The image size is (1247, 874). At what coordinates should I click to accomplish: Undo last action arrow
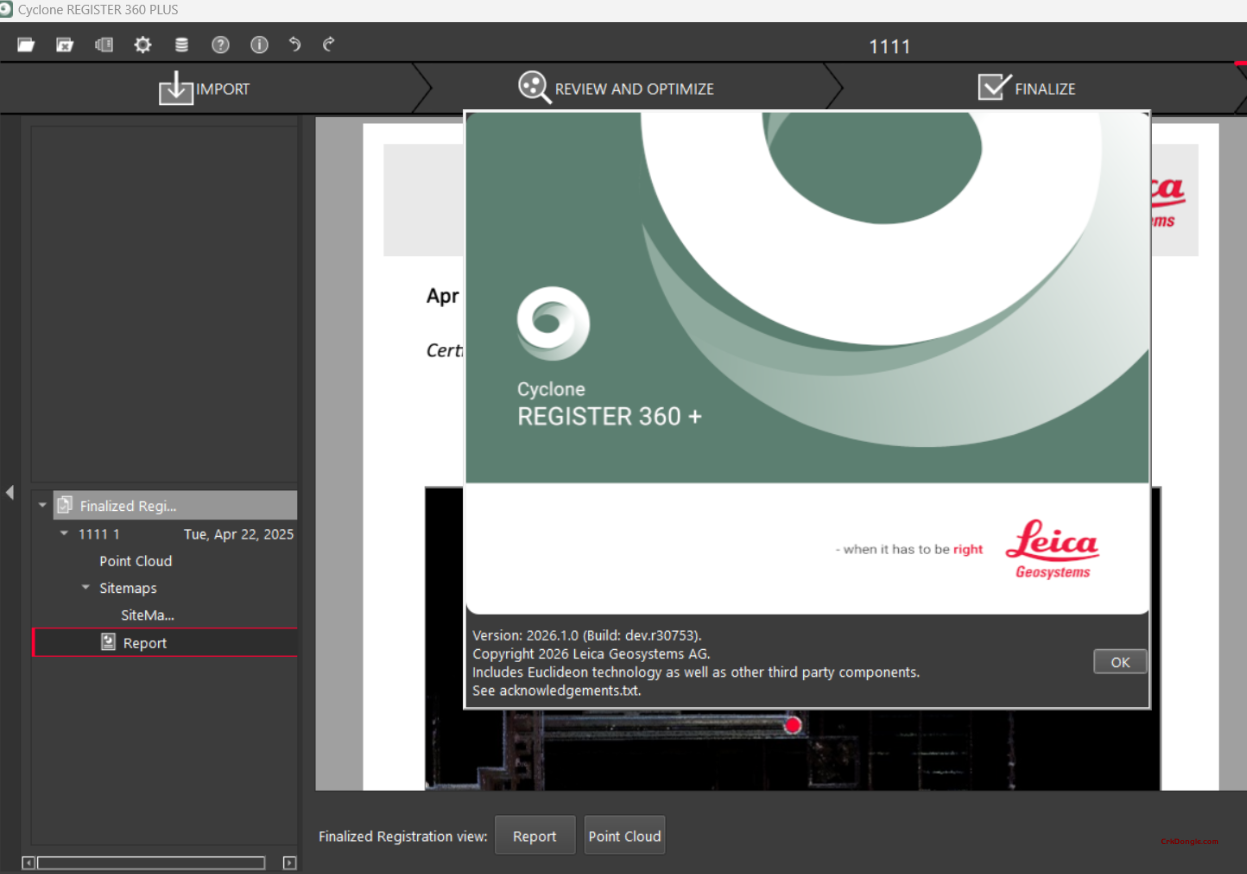click(x=294, y=44)
